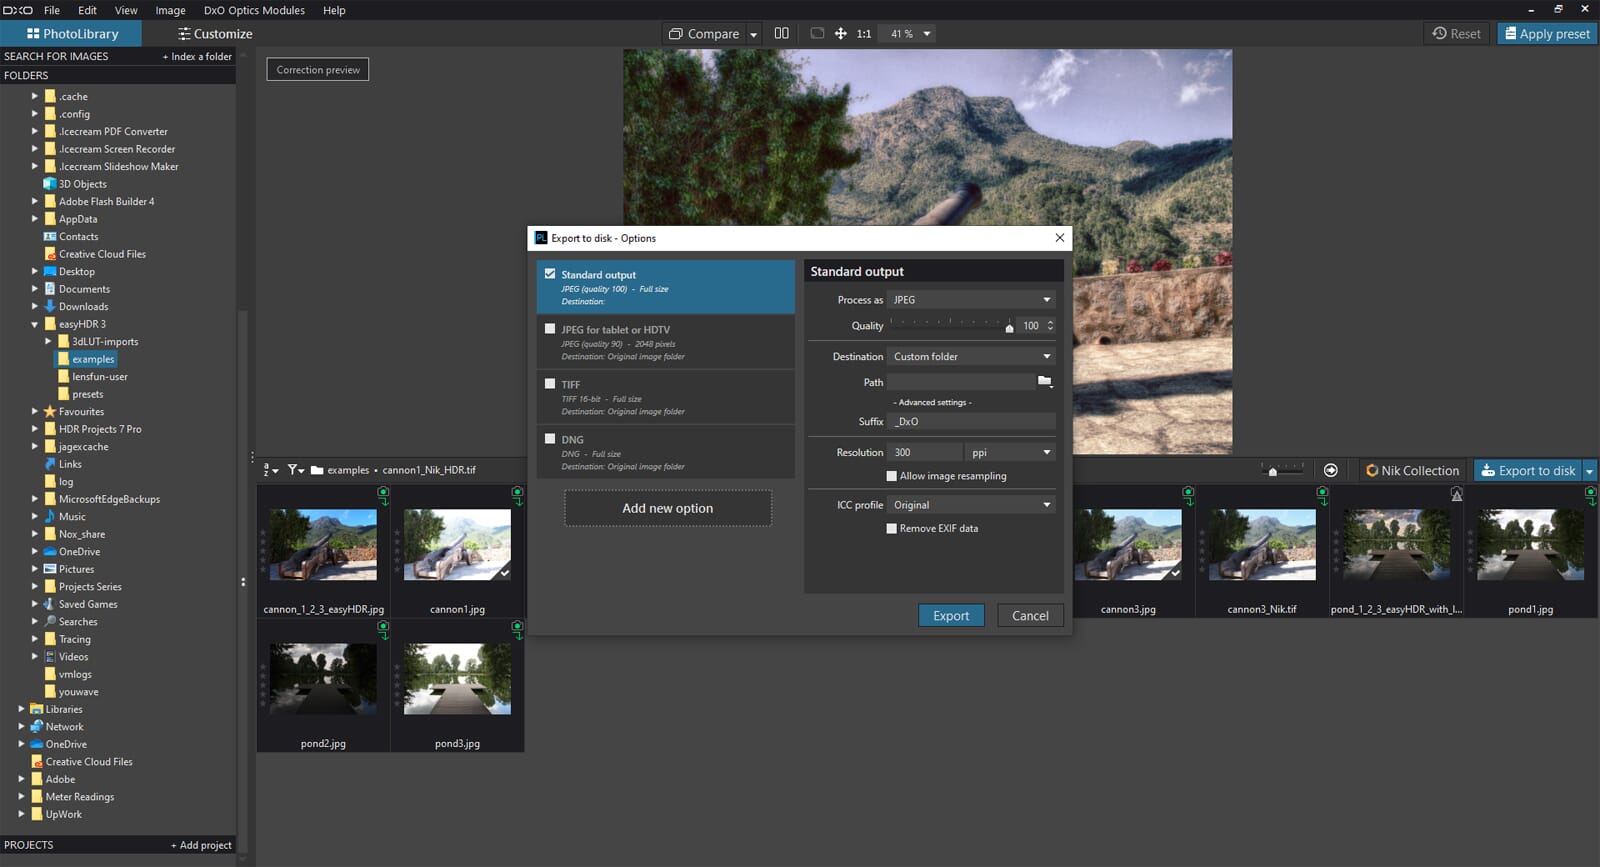Click Export to disk button
This screenshot has height=867, width=1600.
click(x=1528, y=470)
